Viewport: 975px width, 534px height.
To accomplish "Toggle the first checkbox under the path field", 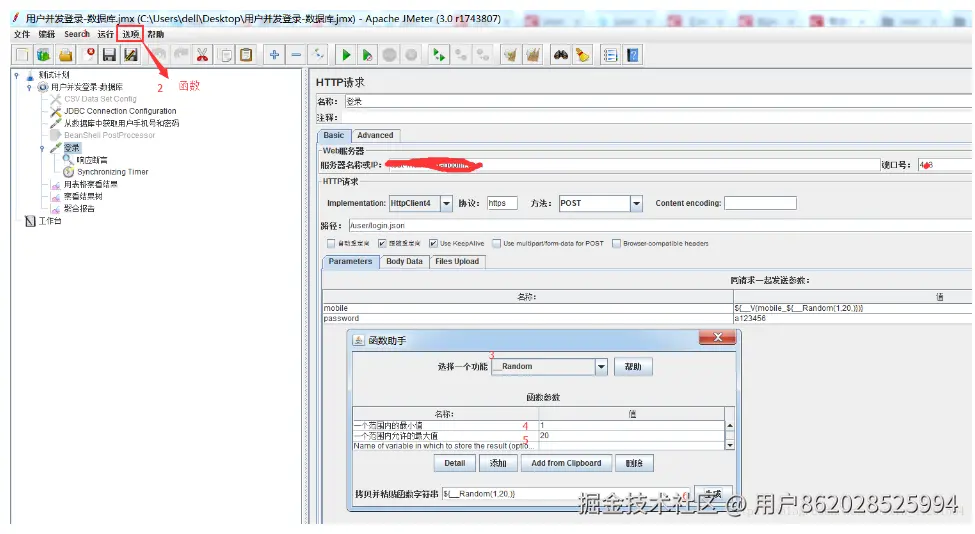I will (x=331, y=244).
